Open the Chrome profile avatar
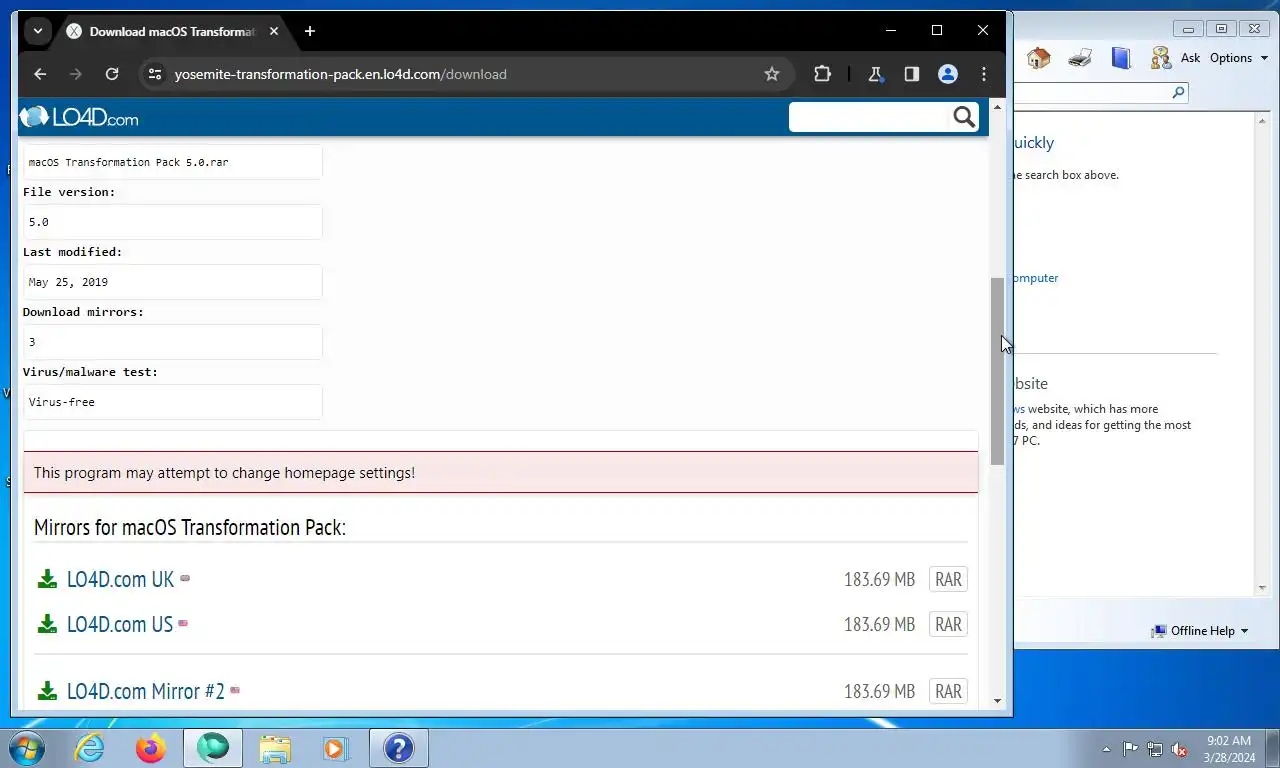The height and width of the screenshot is (768, 1280). coord(948,74)
